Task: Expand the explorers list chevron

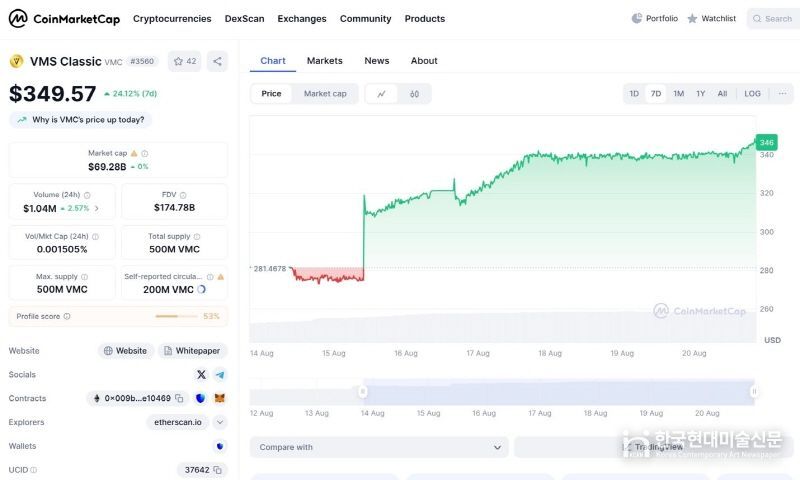Action: point(220,422)
